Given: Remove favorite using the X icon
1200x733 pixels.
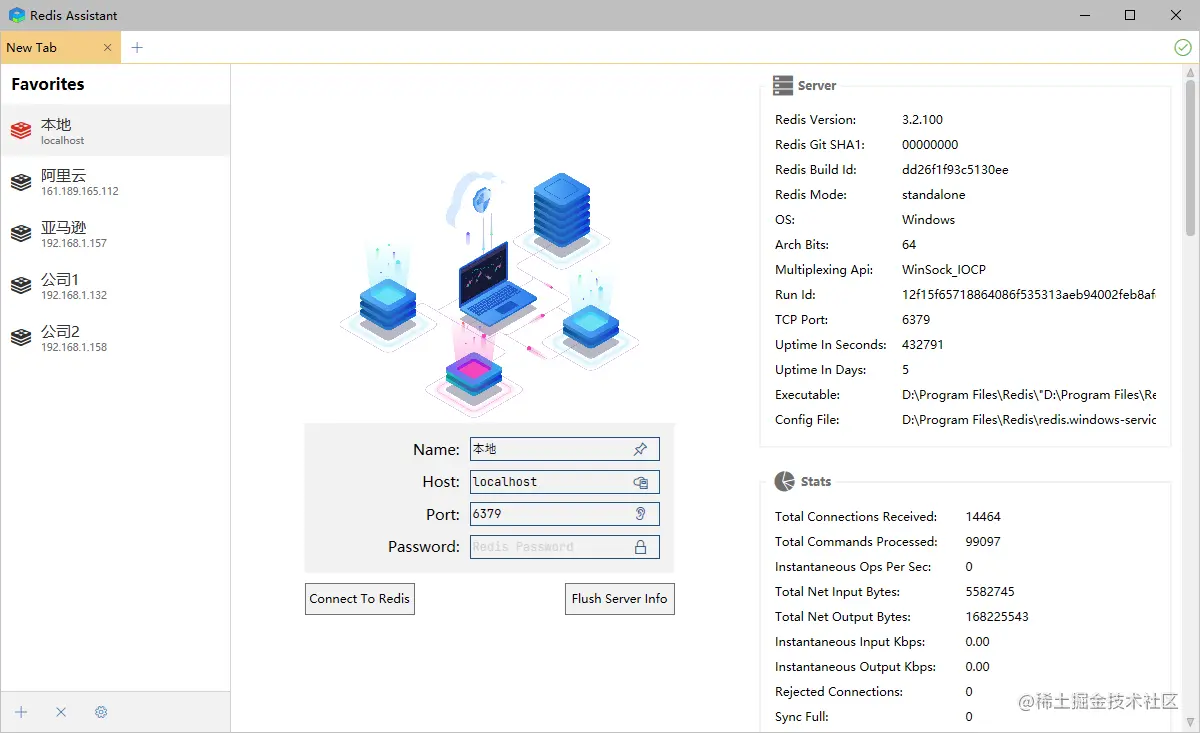Looking at the screenshot, I should point(61,712).
